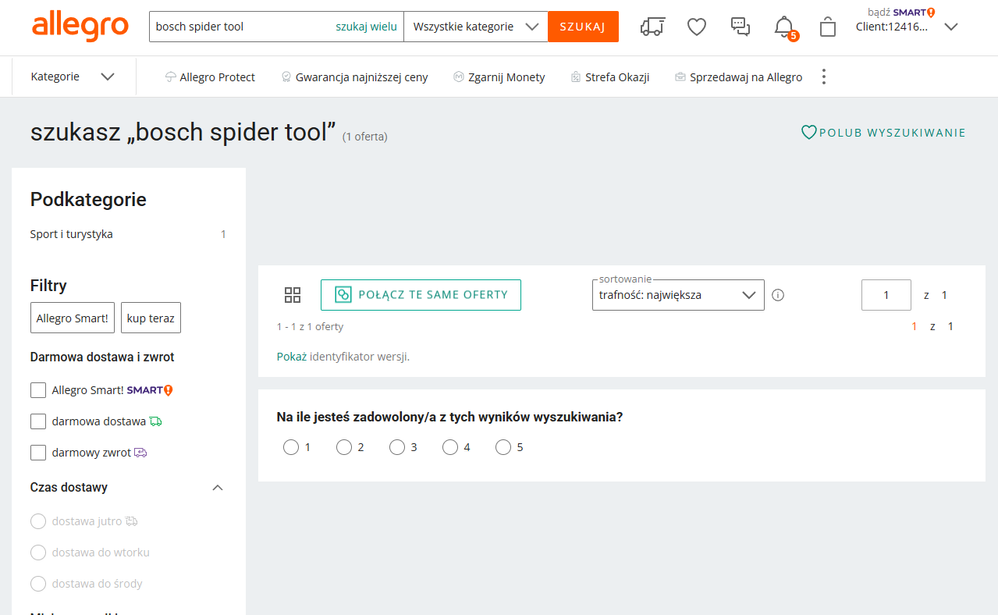The width and height of the screenshot is (998, 615).
Task: Check the darmowa dostawa checkbox
Action: pyautogui.click(x=38, y=421)
